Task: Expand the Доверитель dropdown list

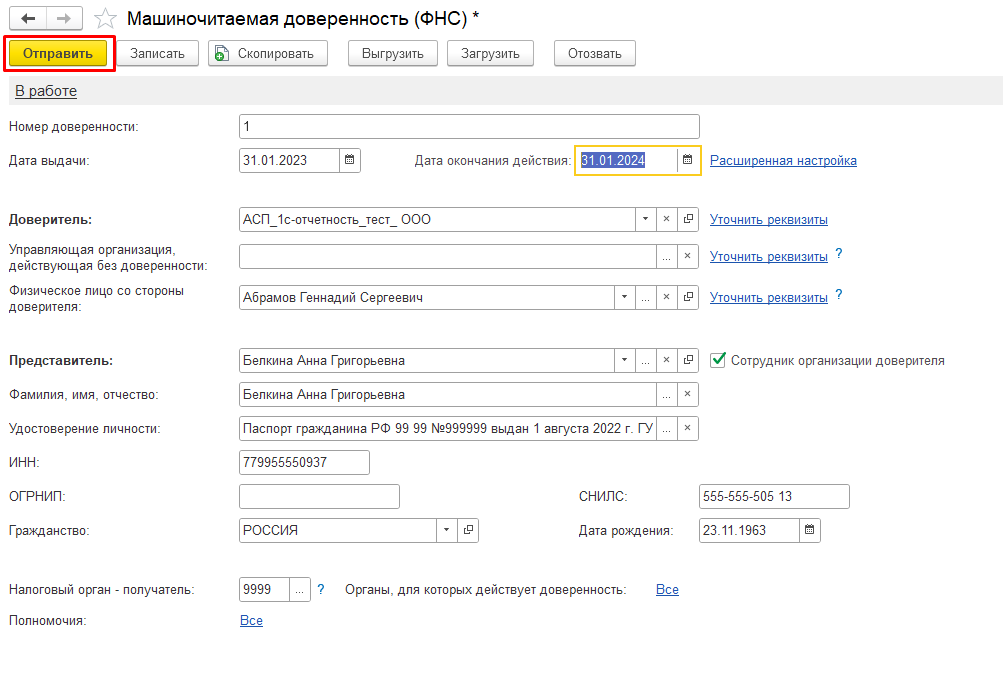Action: [x=645, y=219]
